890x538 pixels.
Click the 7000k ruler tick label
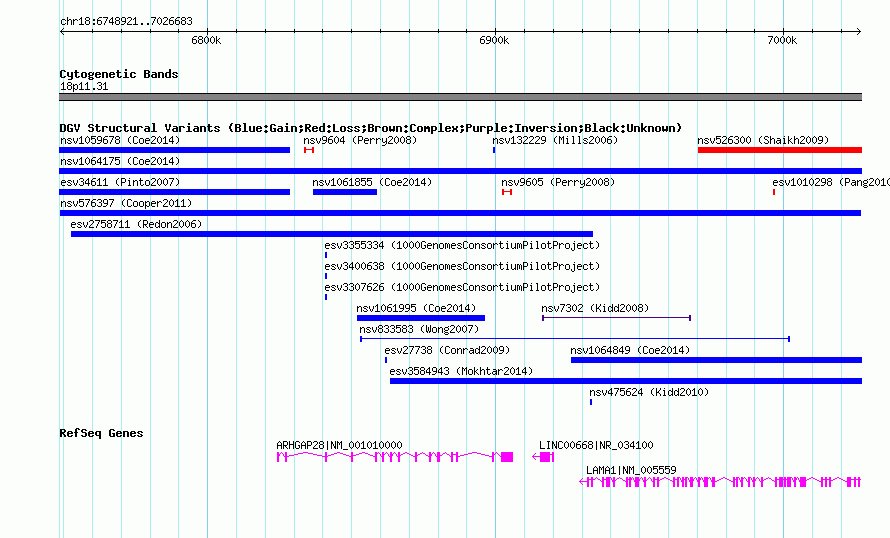[x=782, y=40]
